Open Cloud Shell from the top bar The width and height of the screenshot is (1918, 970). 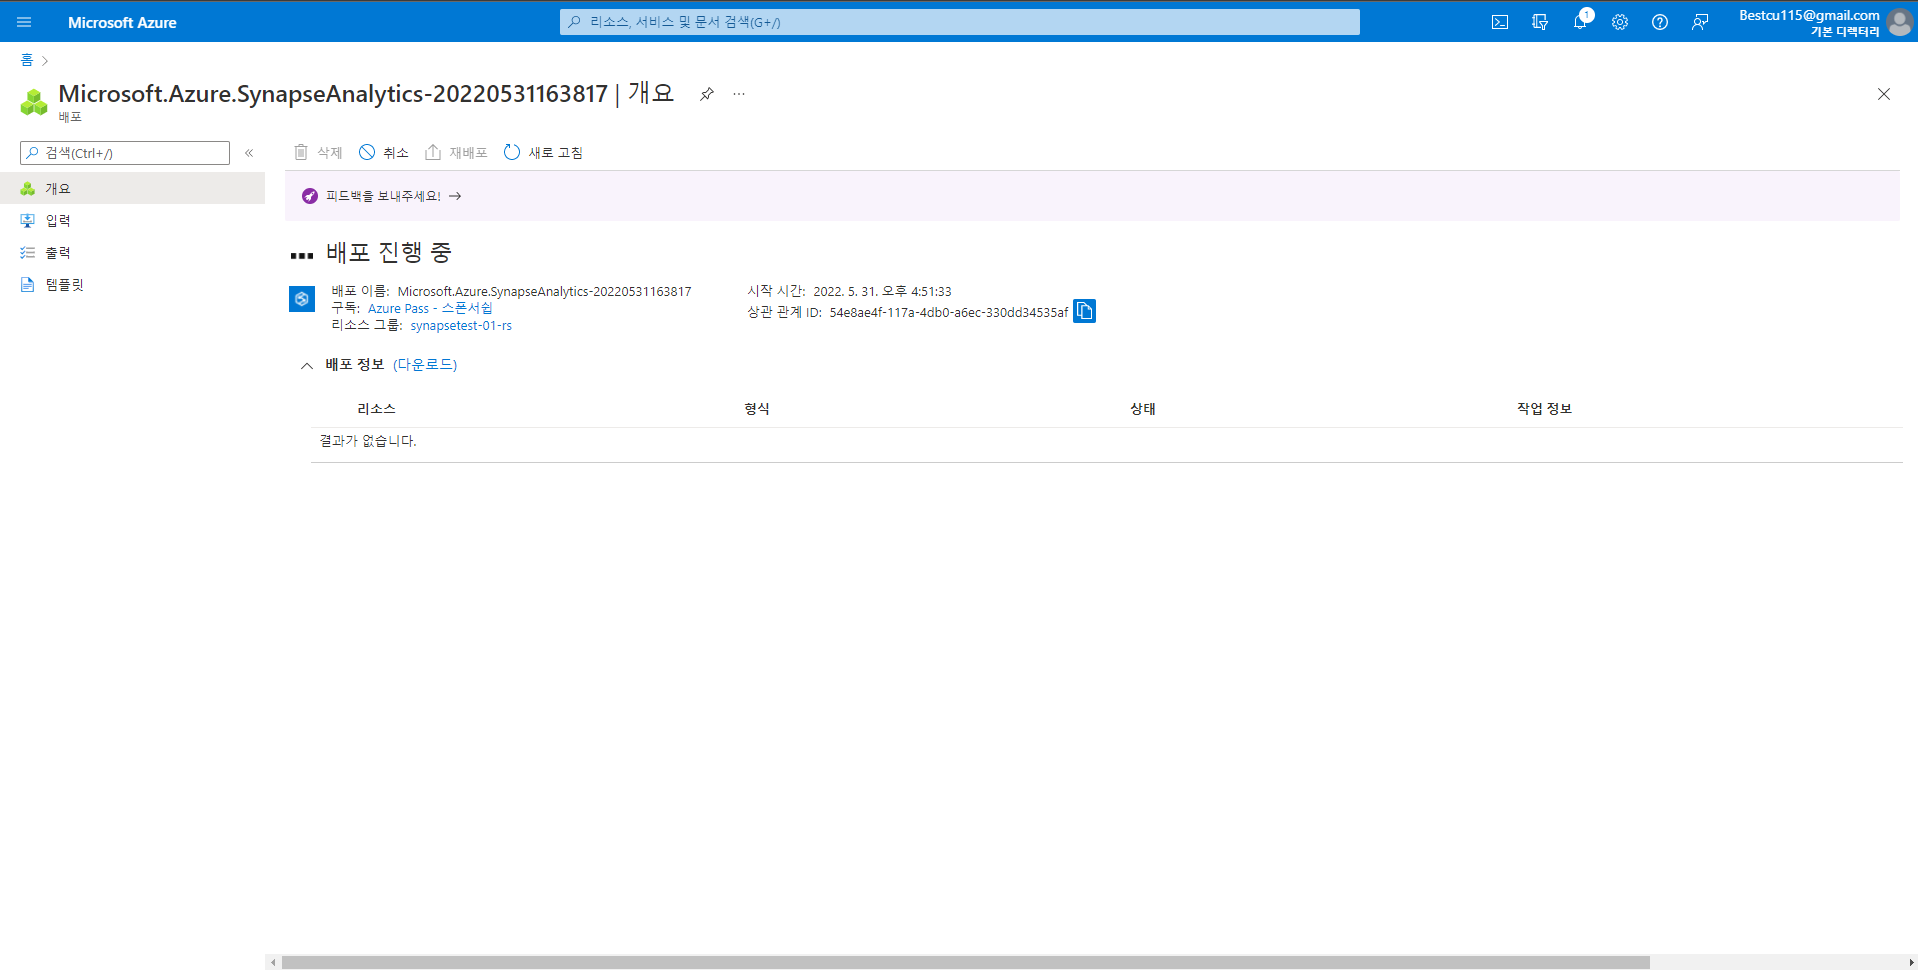(x=1500, y=22)
